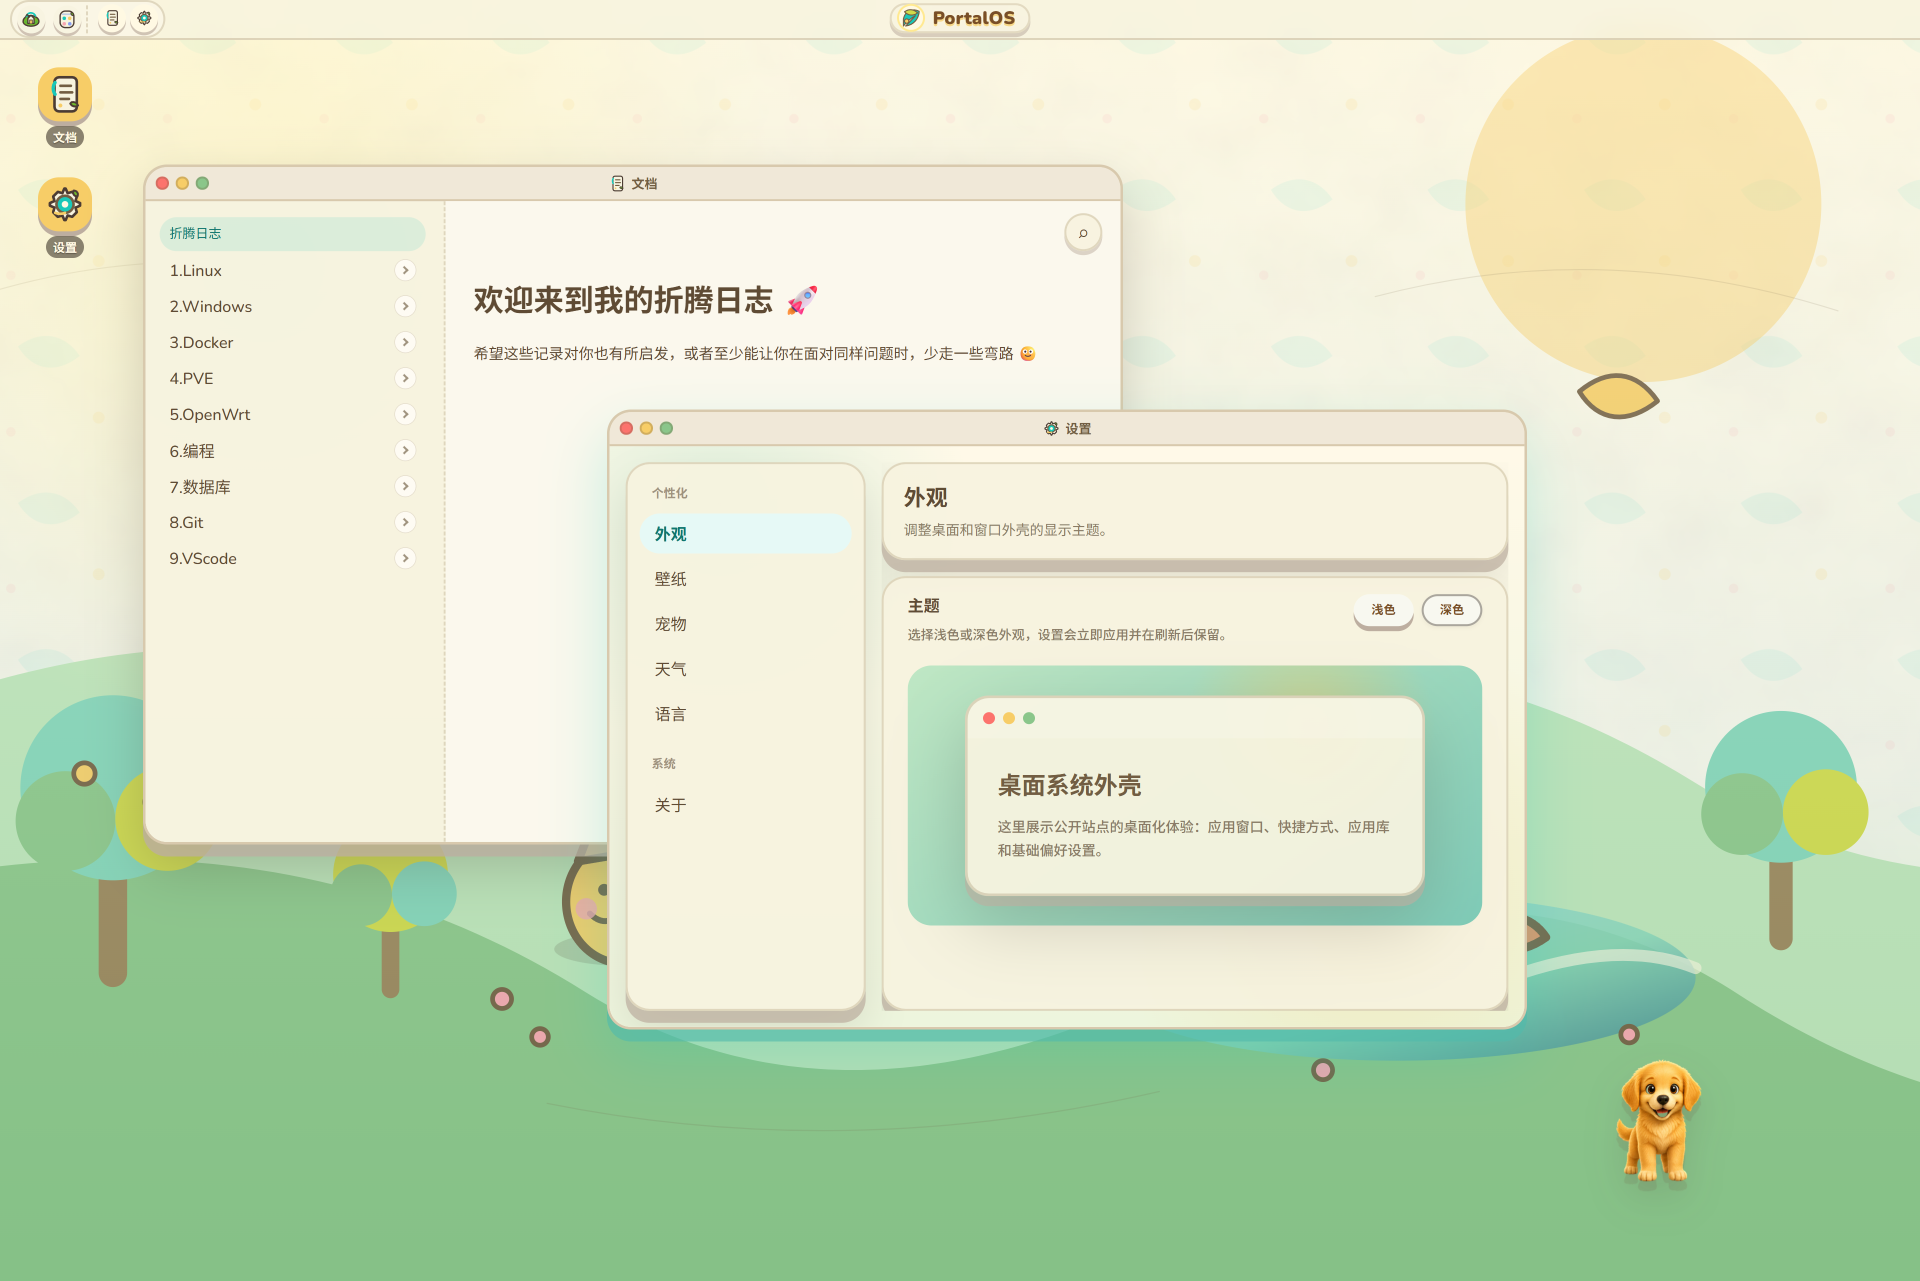The height and width of the screenshot is (1281, 1920).
Task: Expand the 5.OpenWrt chevron
Action: 405,414
